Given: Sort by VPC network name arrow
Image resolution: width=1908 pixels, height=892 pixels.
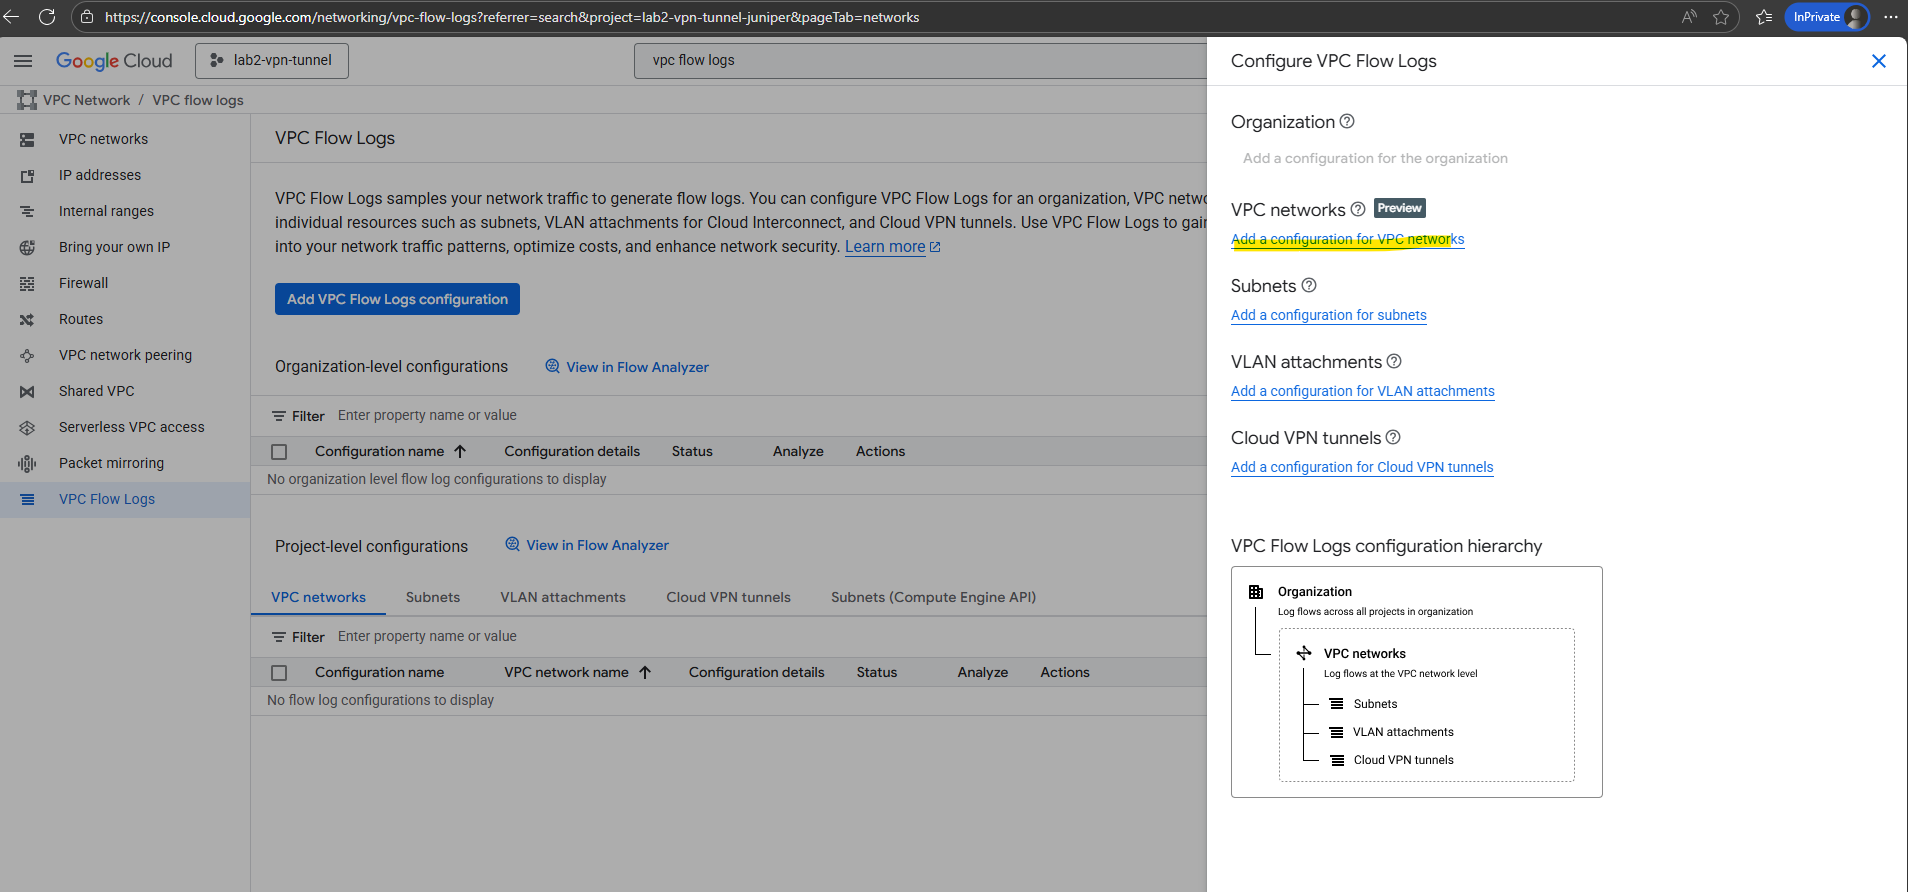Looking at the screenshot, I should point(645,673).
